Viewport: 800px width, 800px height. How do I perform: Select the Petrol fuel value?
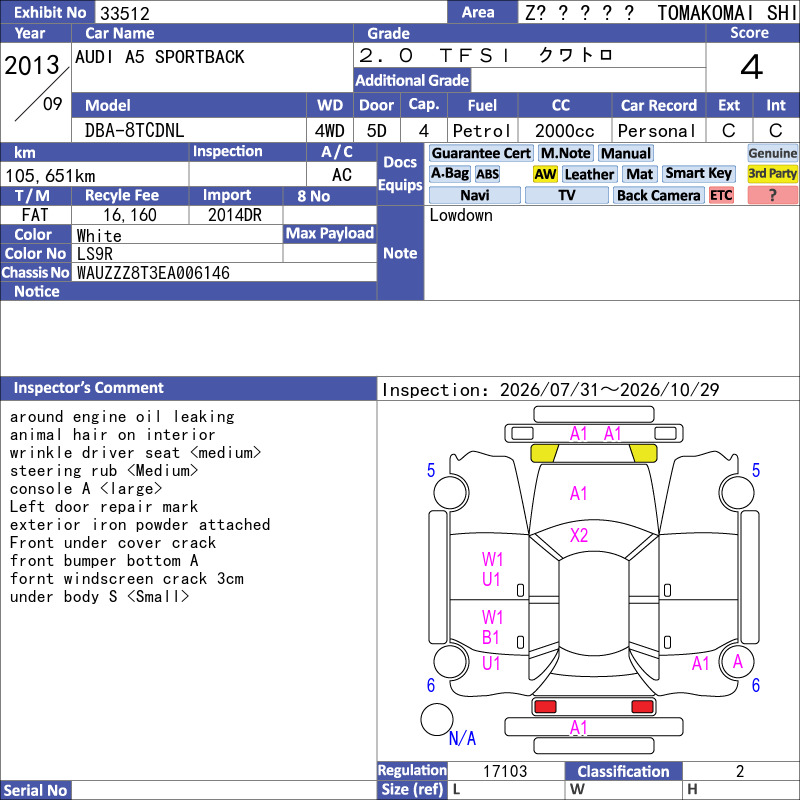481,131
